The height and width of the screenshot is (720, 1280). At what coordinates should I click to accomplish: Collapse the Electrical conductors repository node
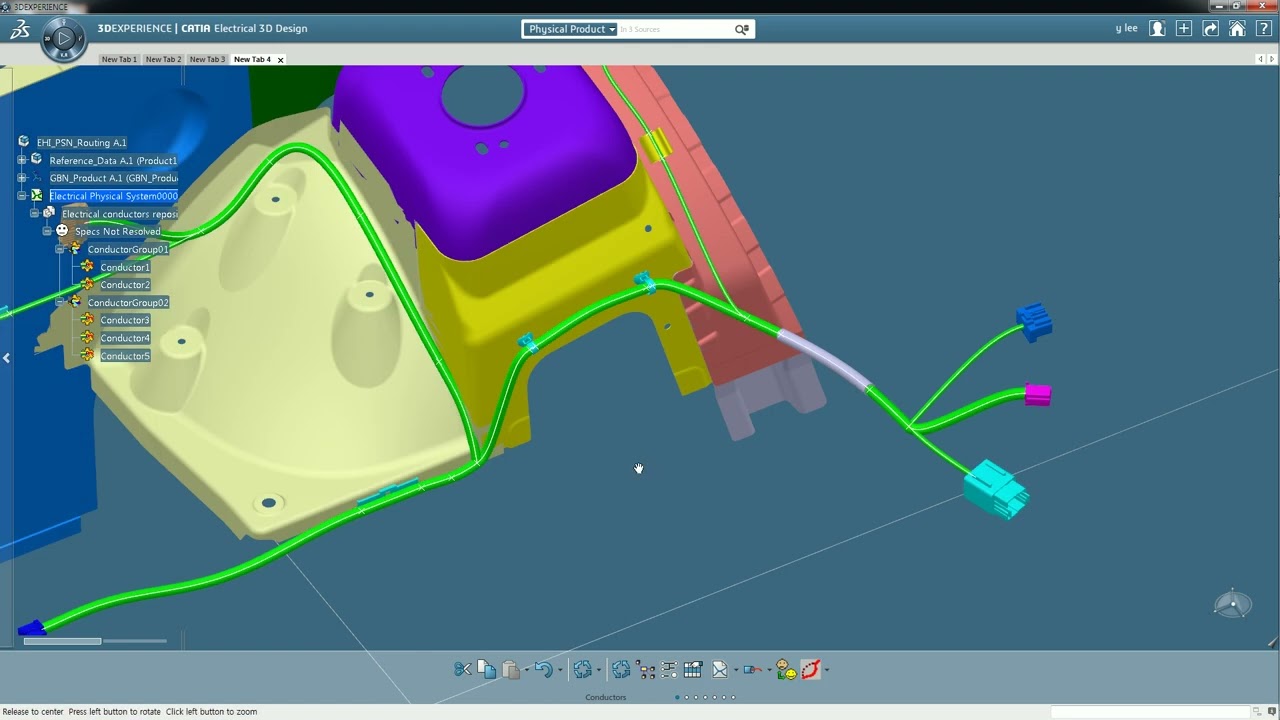coord(34,213)
